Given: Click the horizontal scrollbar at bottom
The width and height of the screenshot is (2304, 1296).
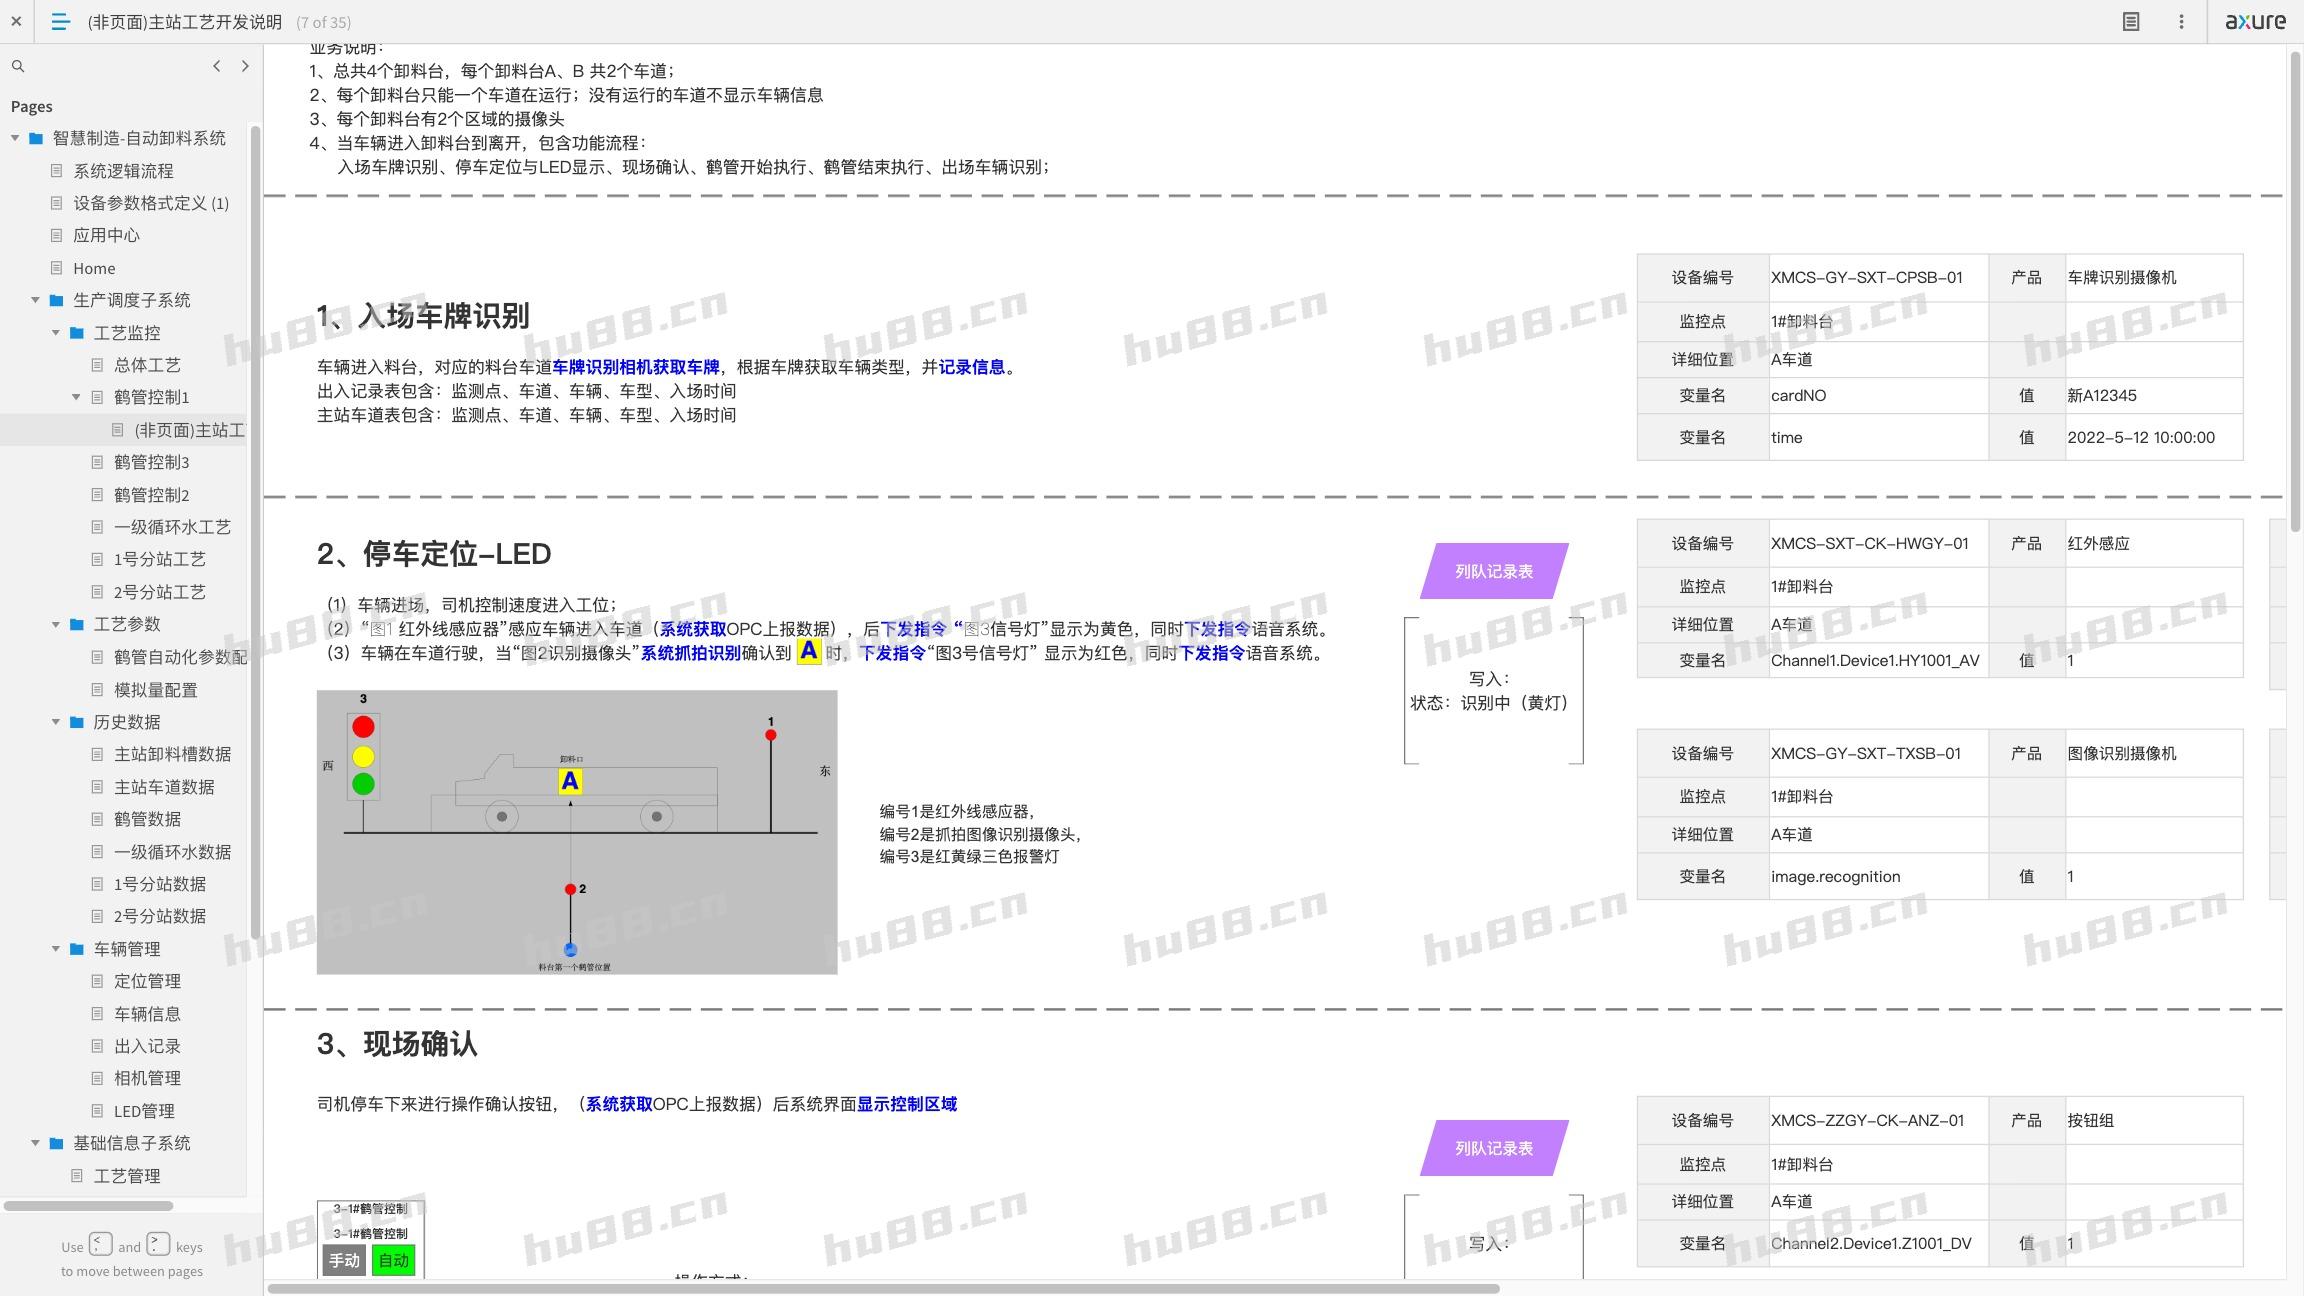Looking at the screenshot, I should point(883,1288).
